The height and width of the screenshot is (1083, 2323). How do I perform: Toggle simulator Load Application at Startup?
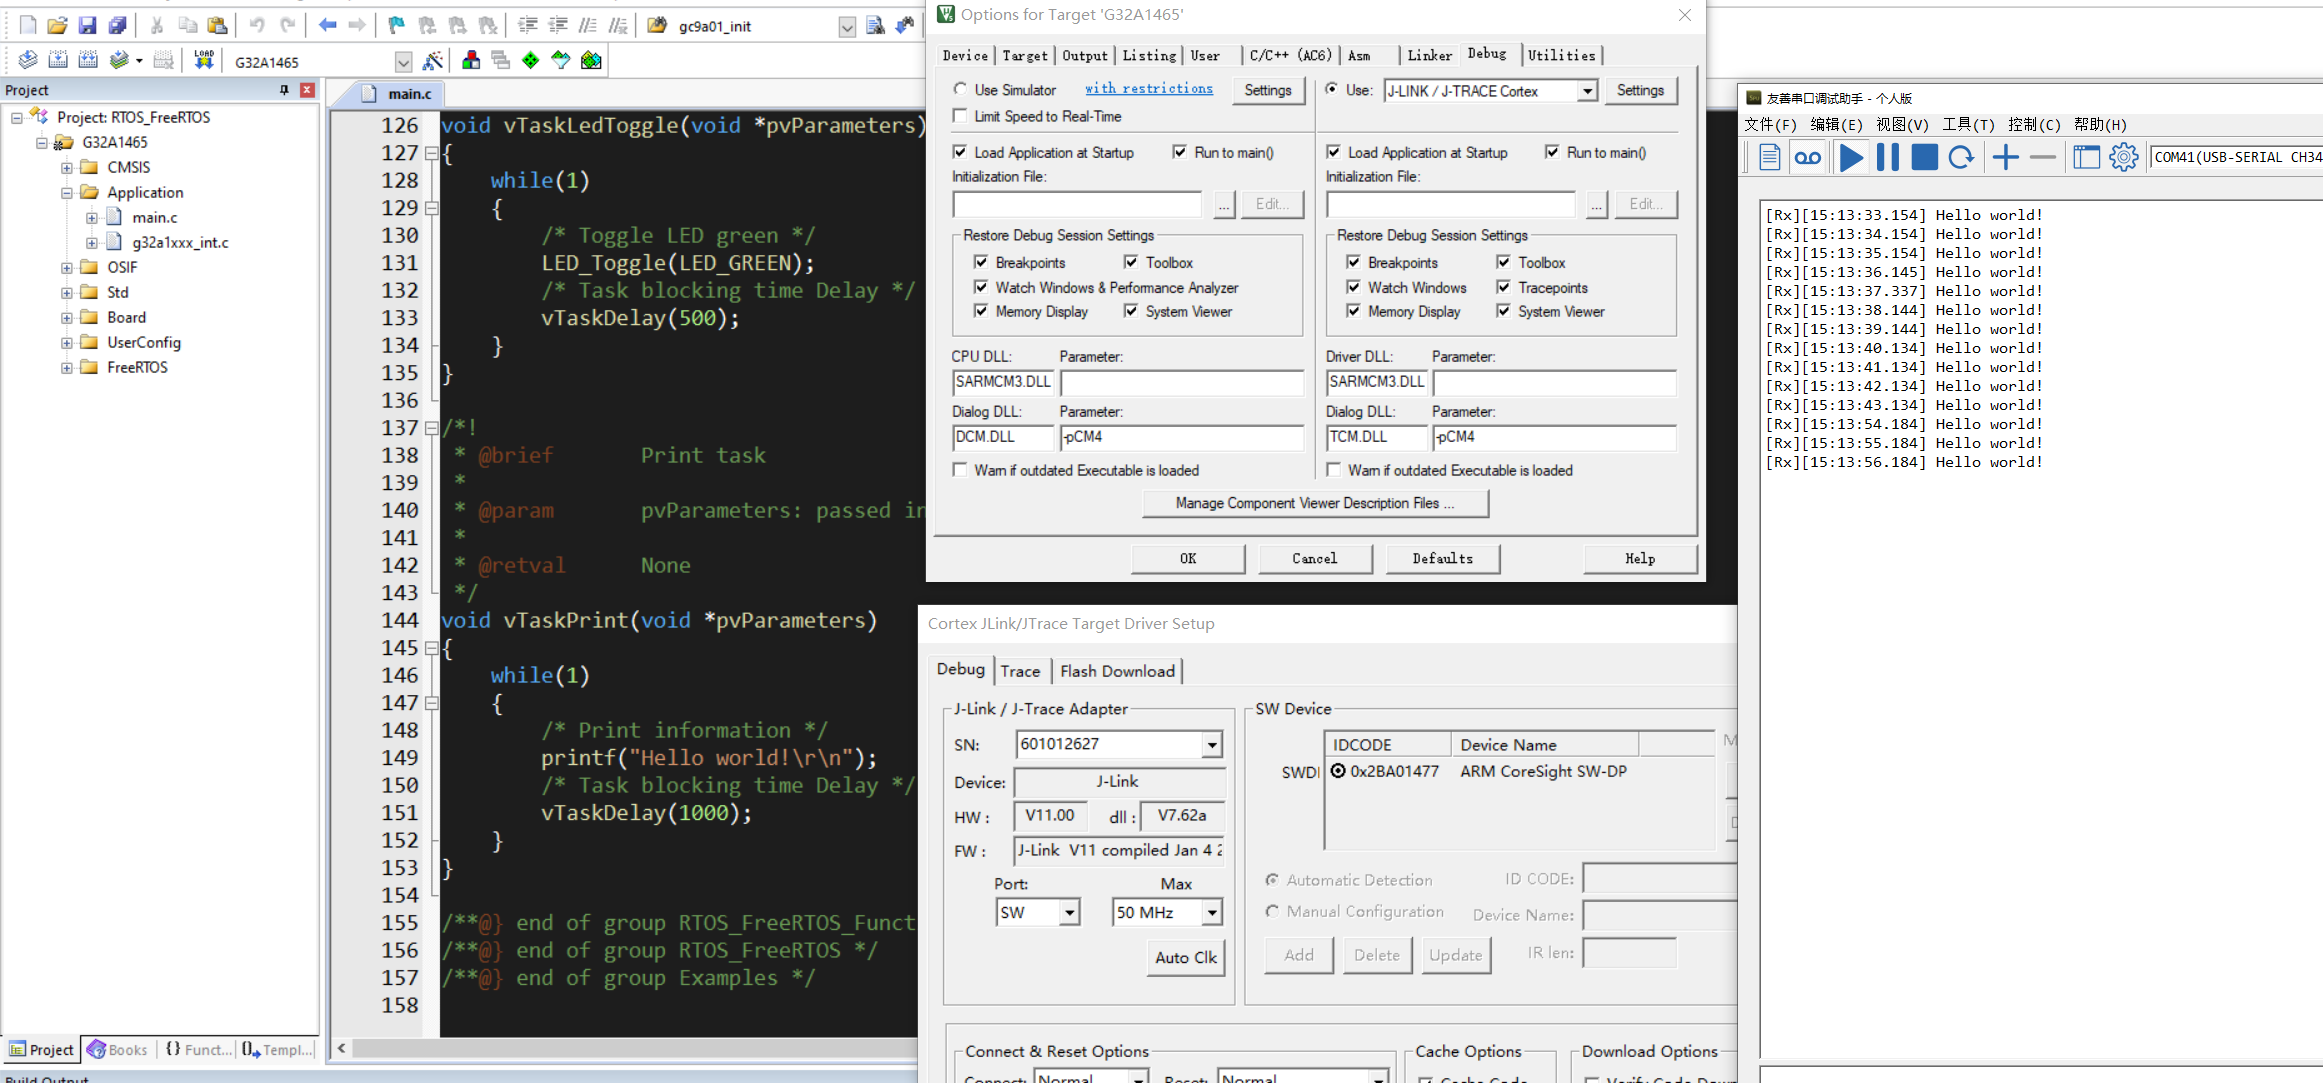pos(961,152)
